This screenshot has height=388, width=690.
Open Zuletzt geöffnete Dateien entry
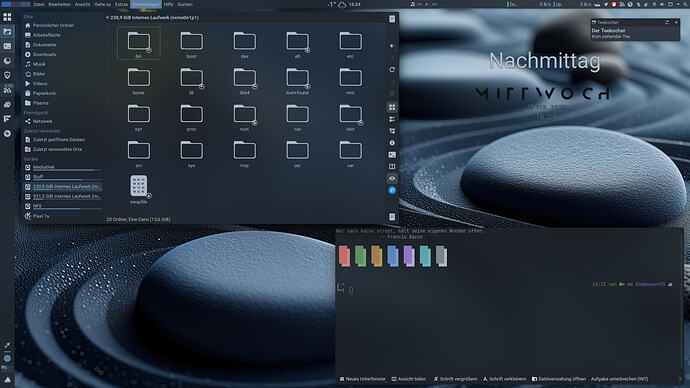point(55,140)
